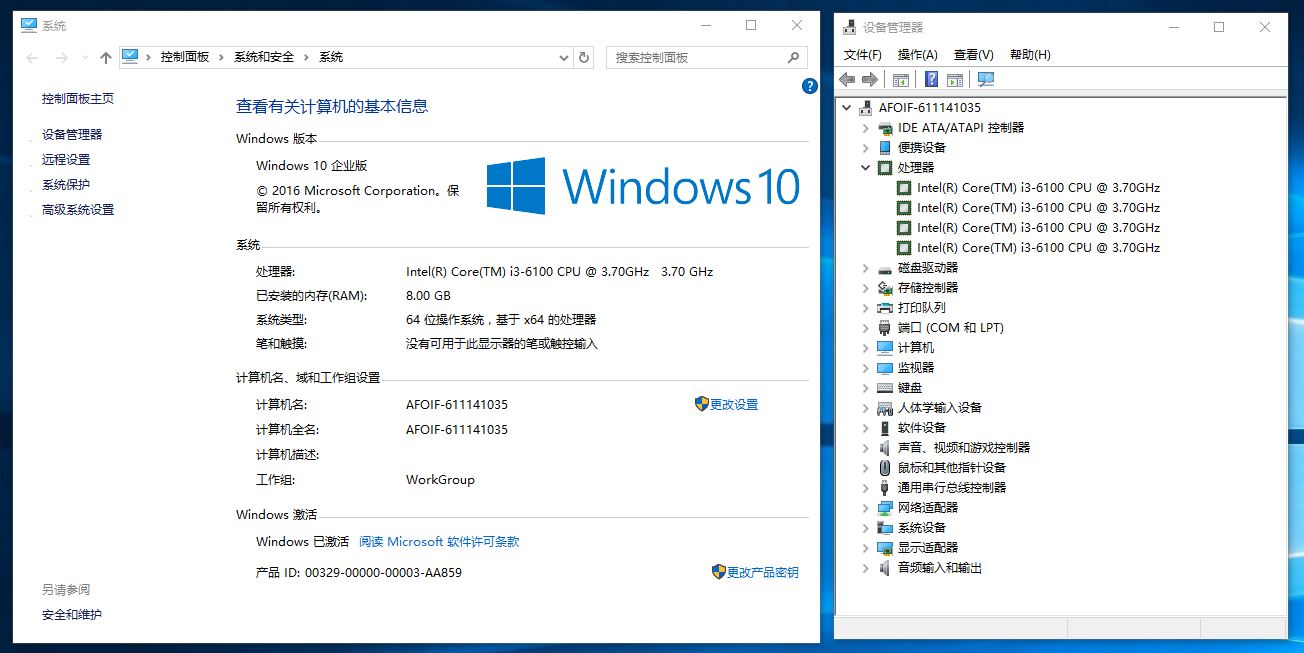Toggle the show/hide console tree toolbar icon
The width and height of the screenshot is (1304, 653).
click(901, 79)
